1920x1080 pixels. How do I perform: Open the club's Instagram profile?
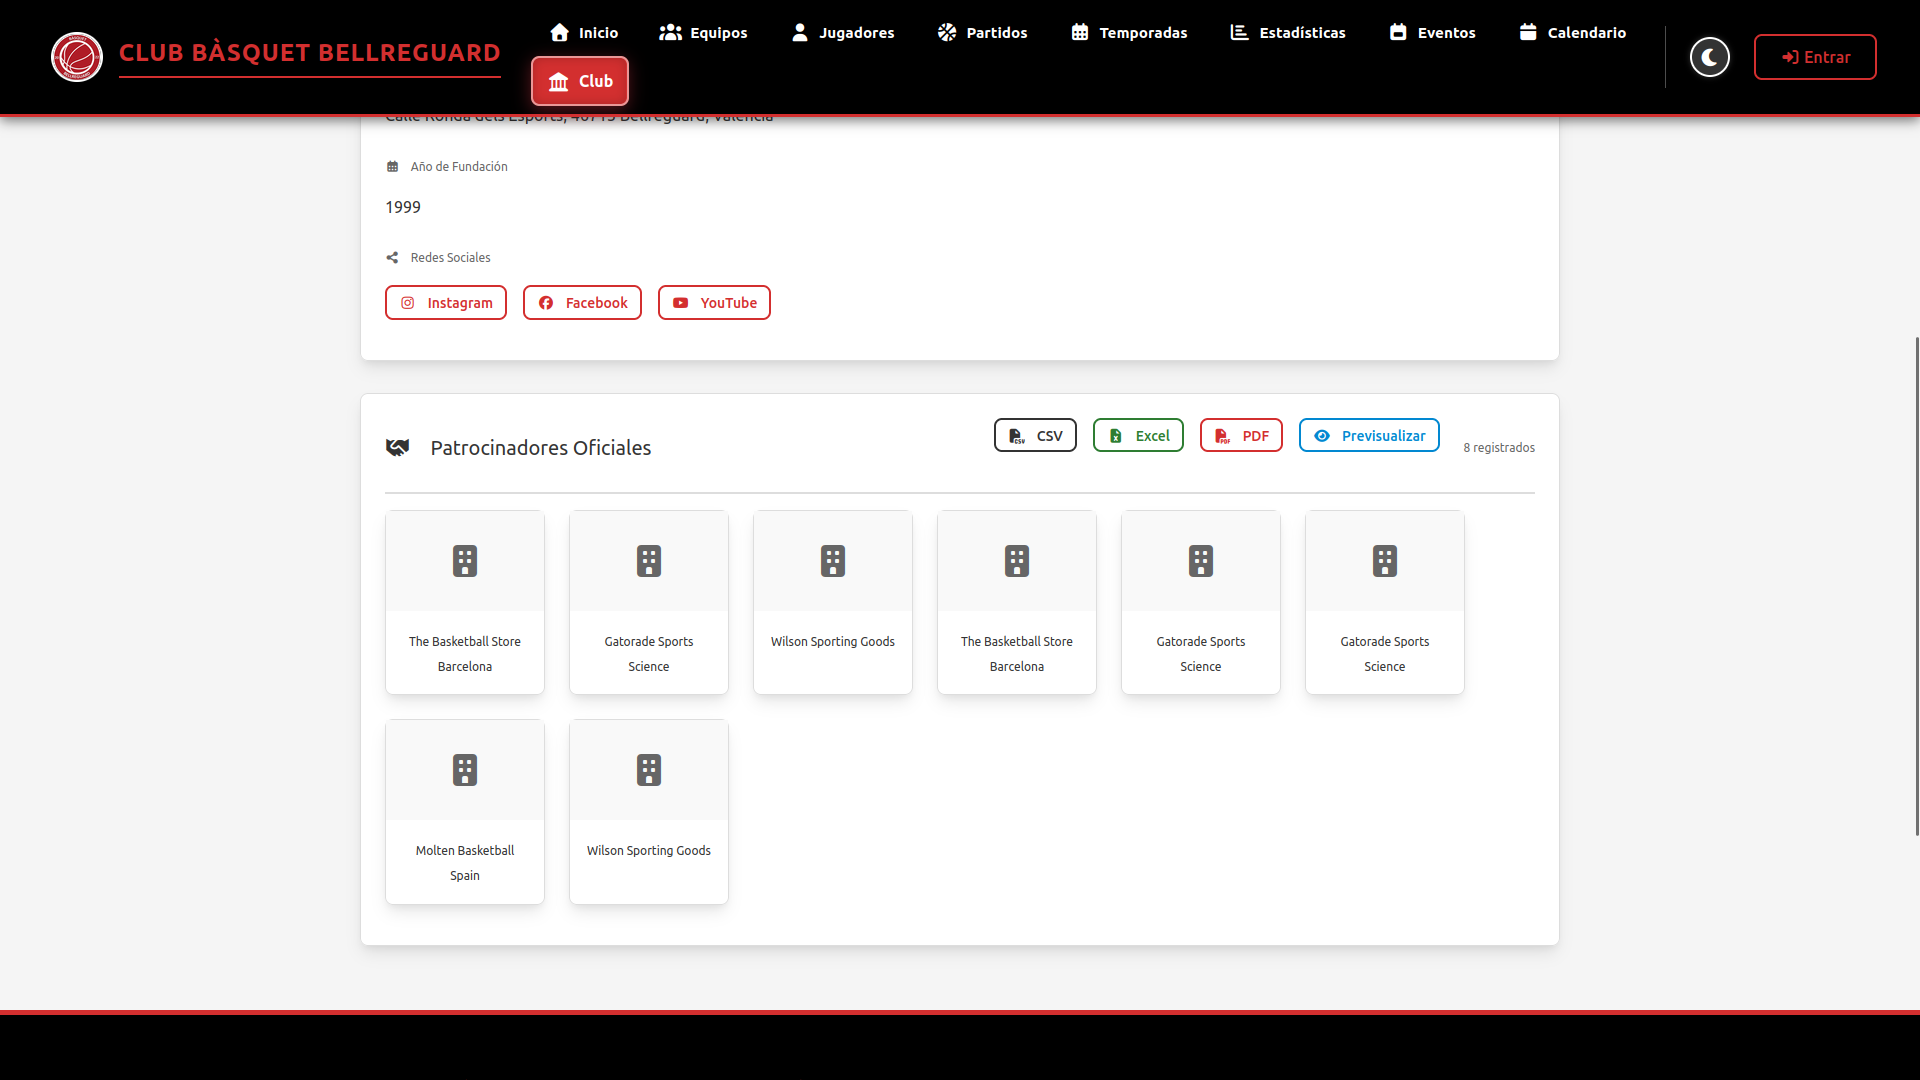[x=446, y=303]
